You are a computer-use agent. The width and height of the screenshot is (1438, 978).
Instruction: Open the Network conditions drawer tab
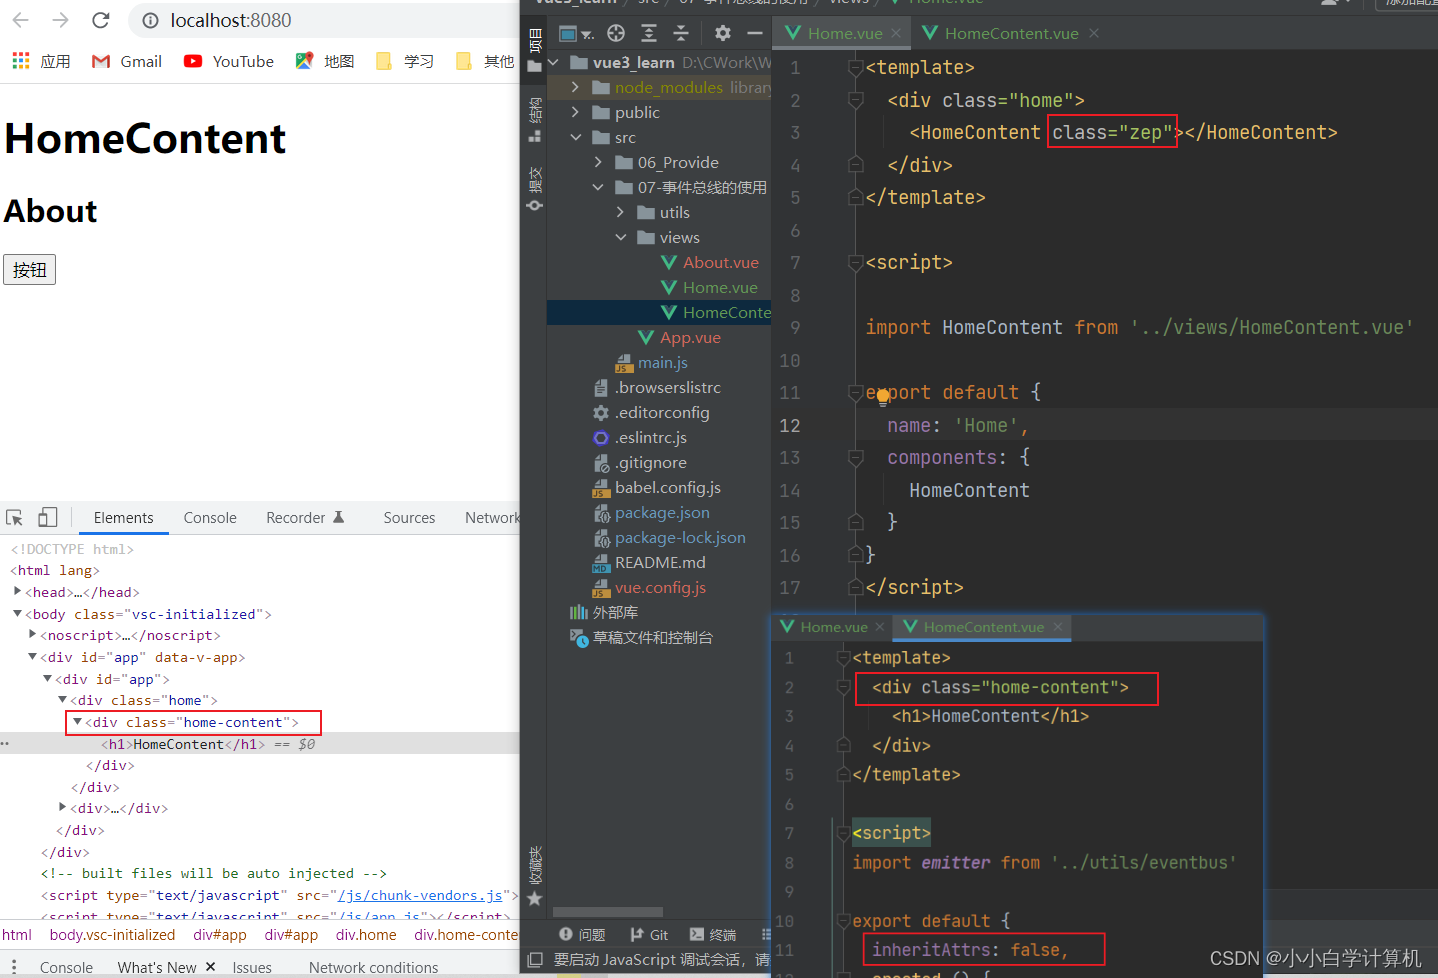pos(373,967)
